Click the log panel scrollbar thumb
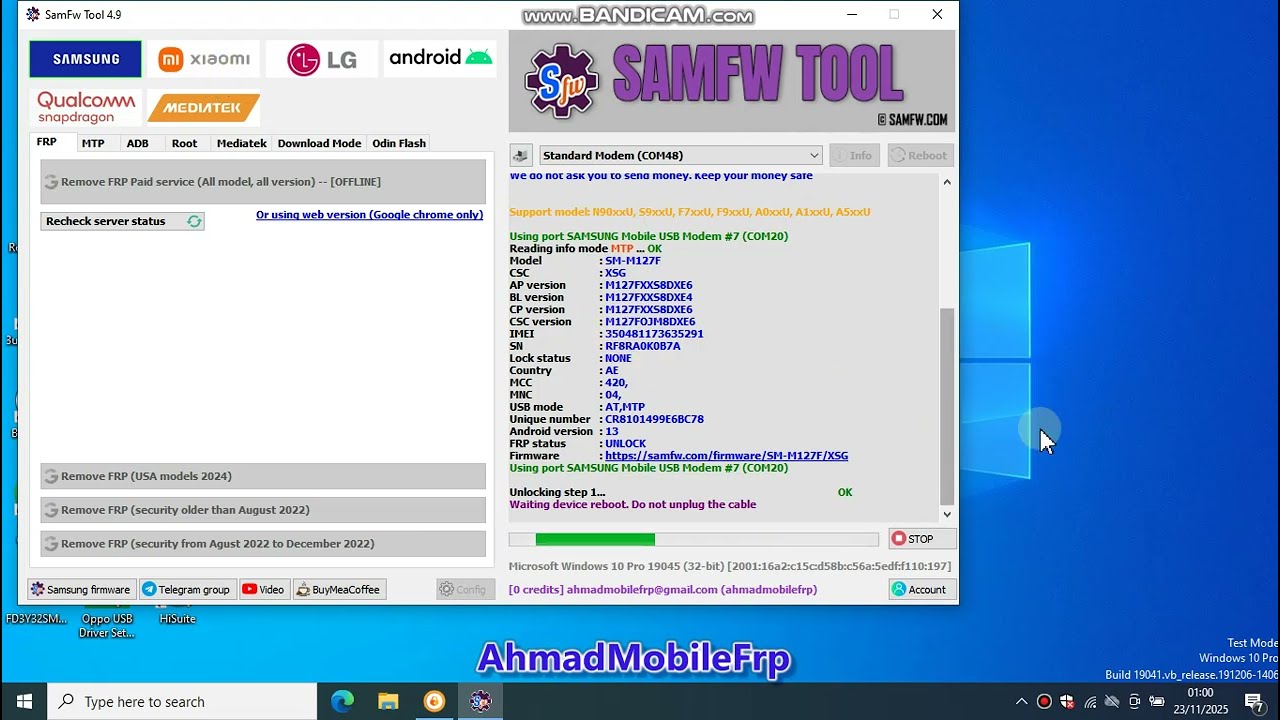Screen dimensions: 1280x720 pyautogui.click(x=947, y=406)
